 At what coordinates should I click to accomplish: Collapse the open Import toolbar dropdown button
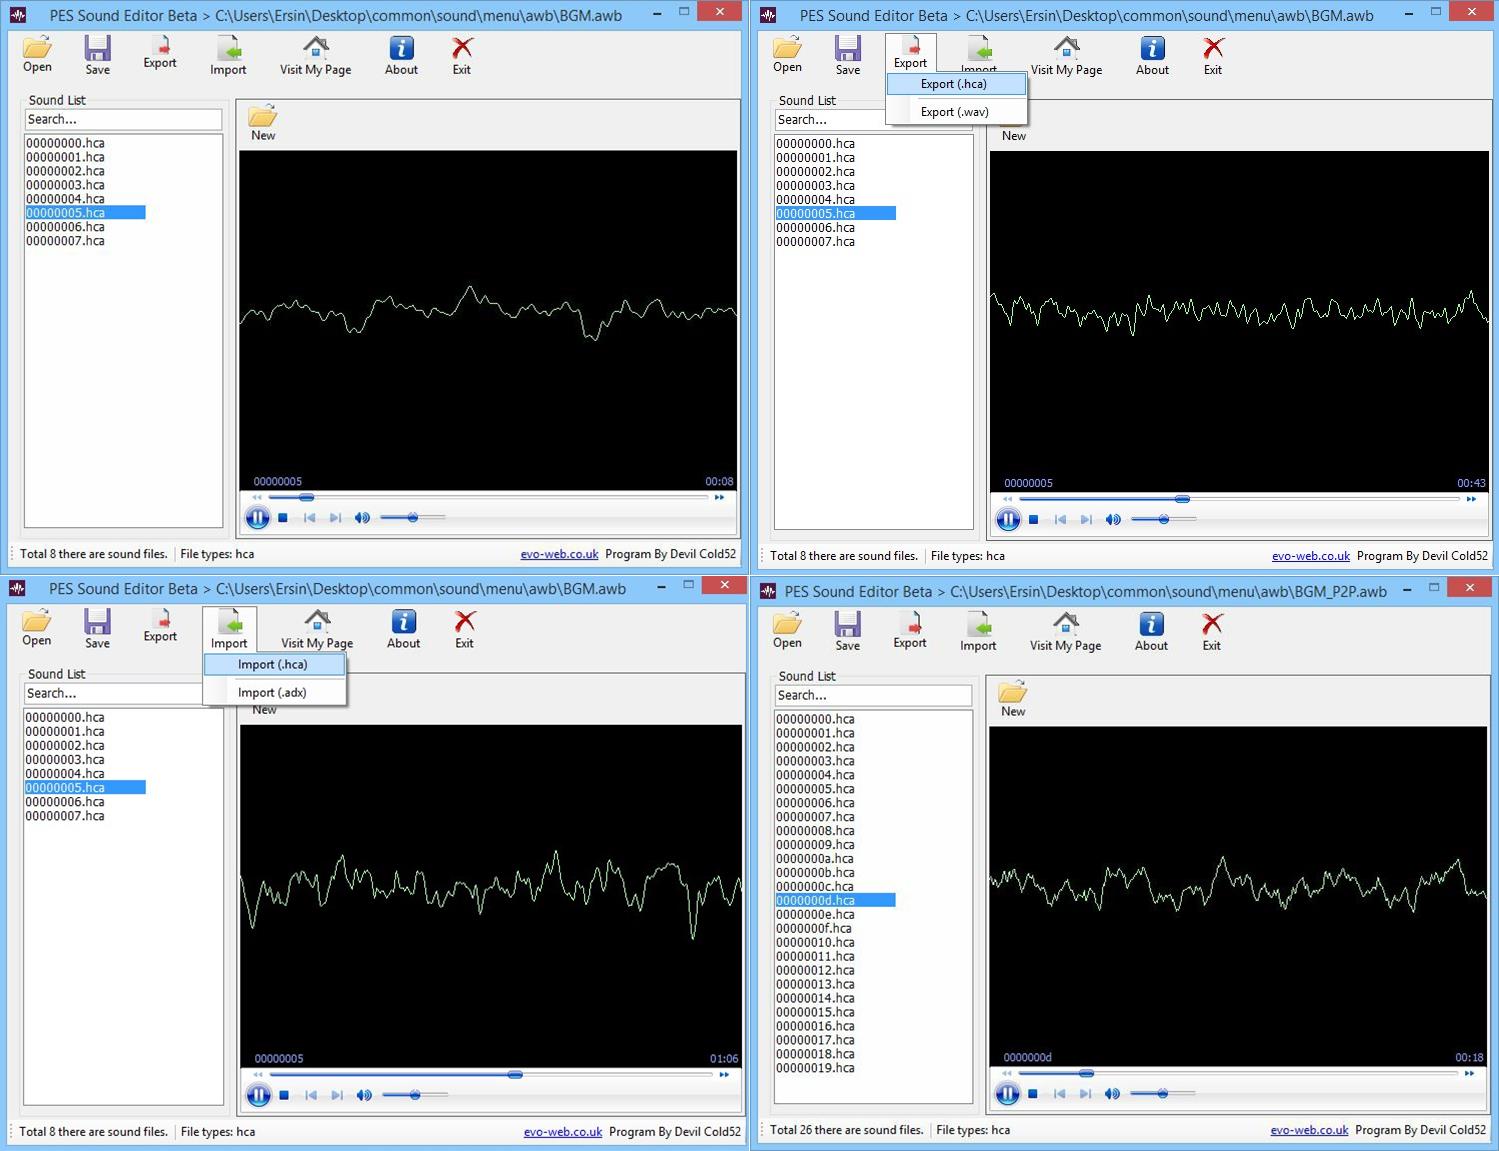(x=229, y=629)
